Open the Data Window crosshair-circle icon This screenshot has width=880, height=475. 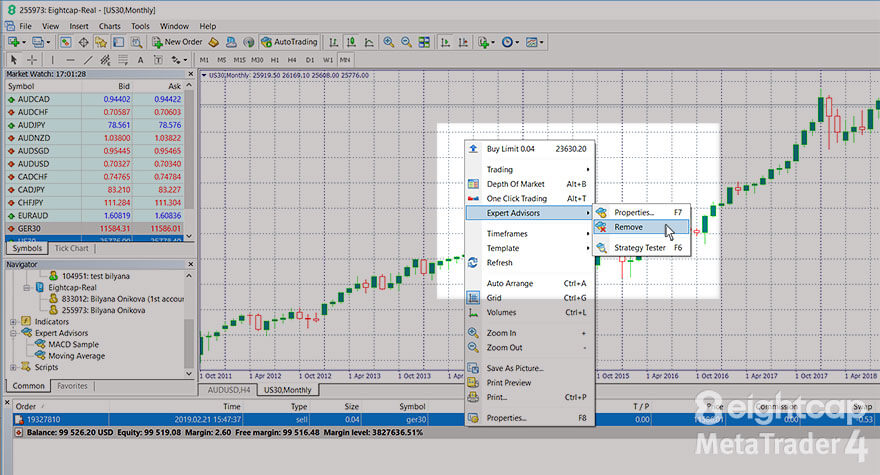pyautogui.click(x=83, y=42)
